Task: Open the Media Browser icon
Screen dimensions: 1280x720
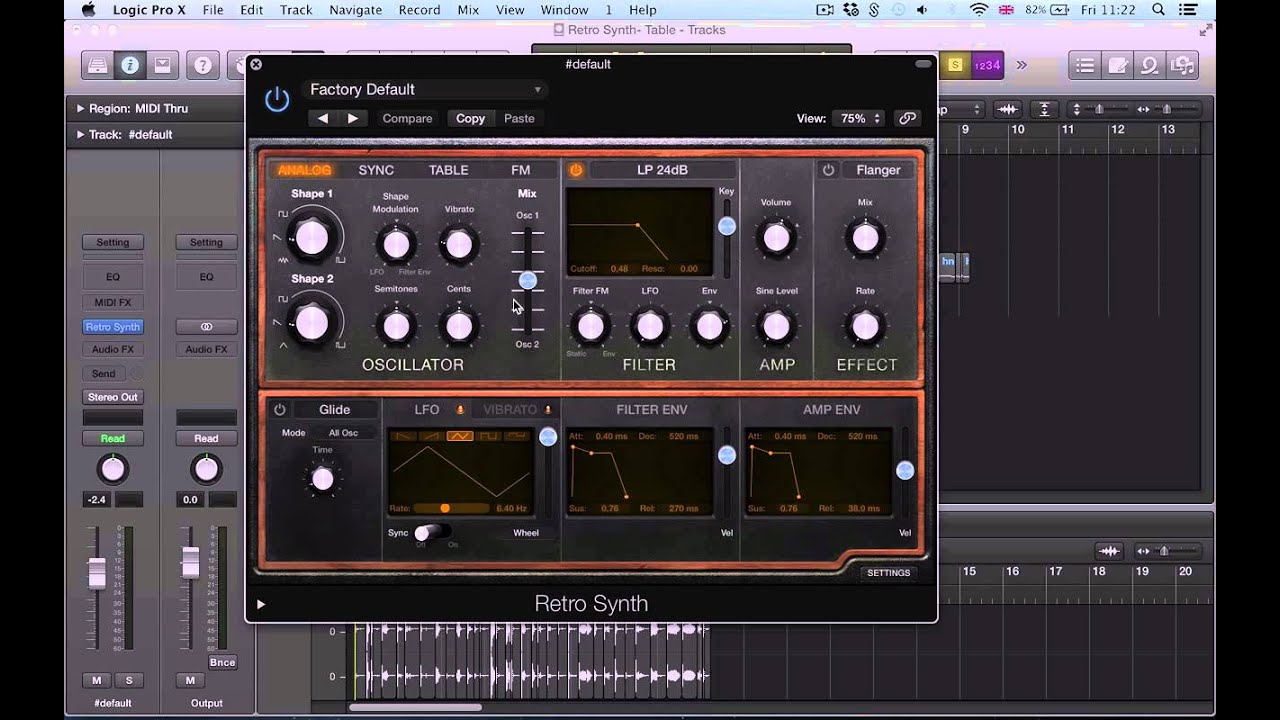Action: (x=1183, y=66)
